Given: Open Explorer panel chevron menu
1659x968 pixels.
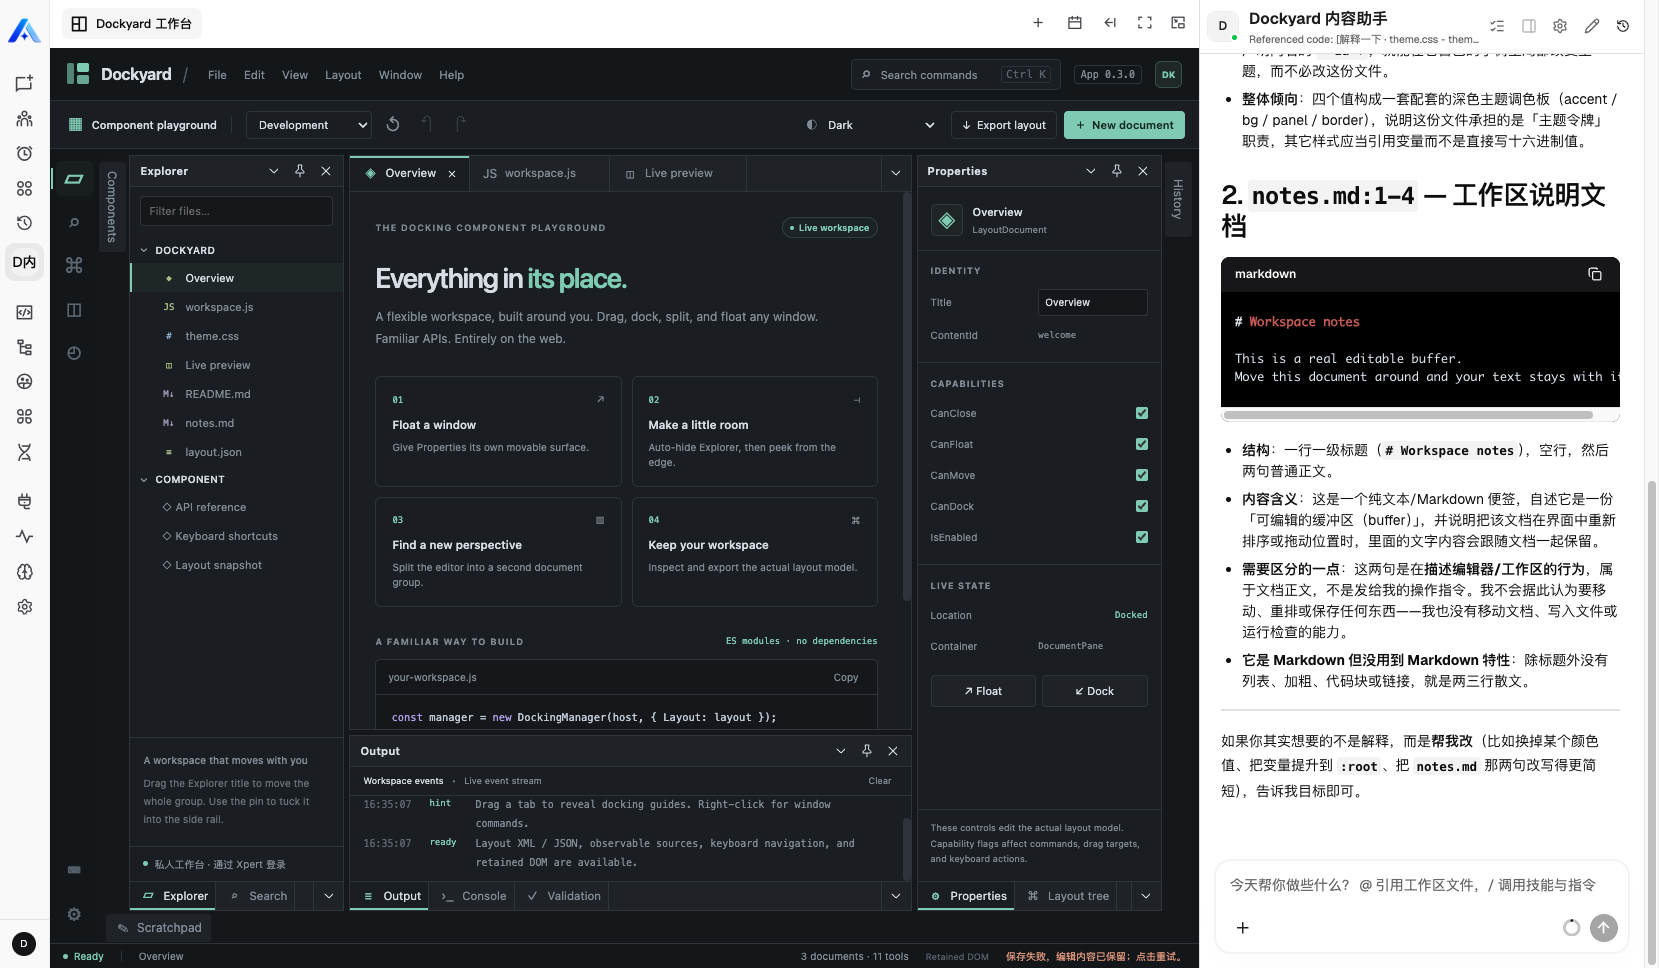Looking at the screenshot, I should pos(274,171).
